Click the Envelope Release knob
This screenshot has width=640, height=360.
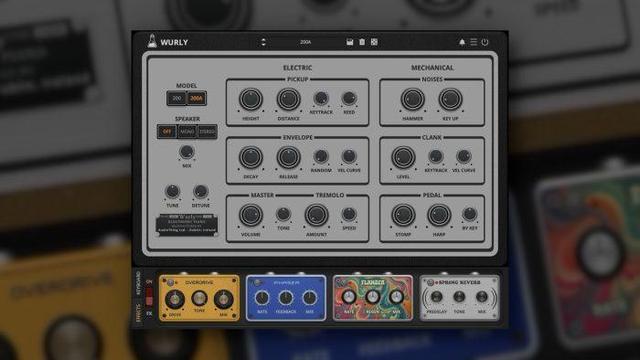[289, 158]
